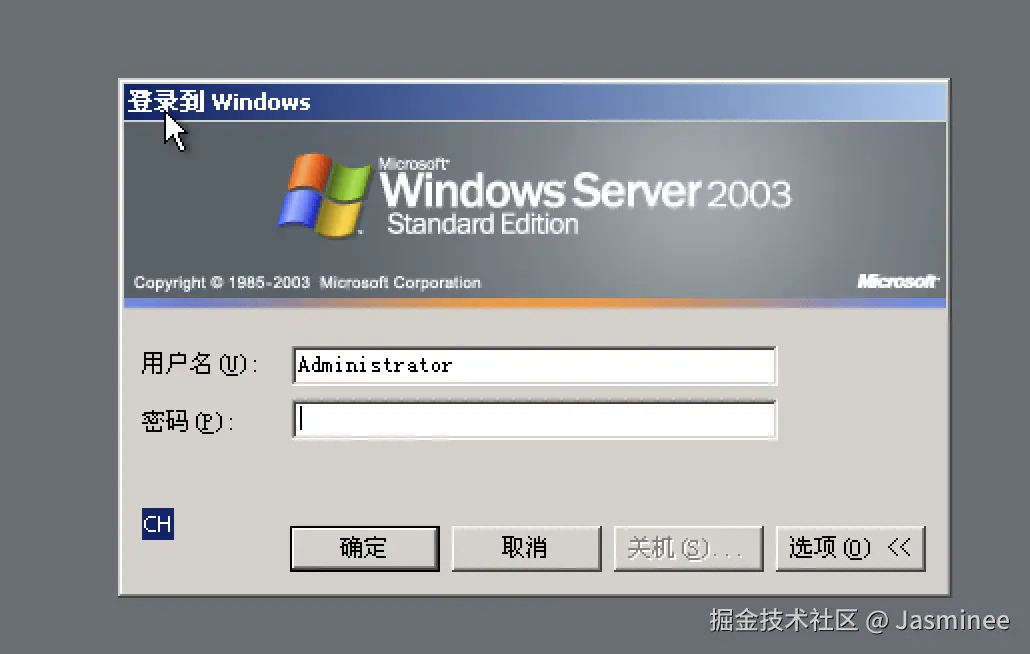Click the 选项(O) button label

(x=830, y=547)
